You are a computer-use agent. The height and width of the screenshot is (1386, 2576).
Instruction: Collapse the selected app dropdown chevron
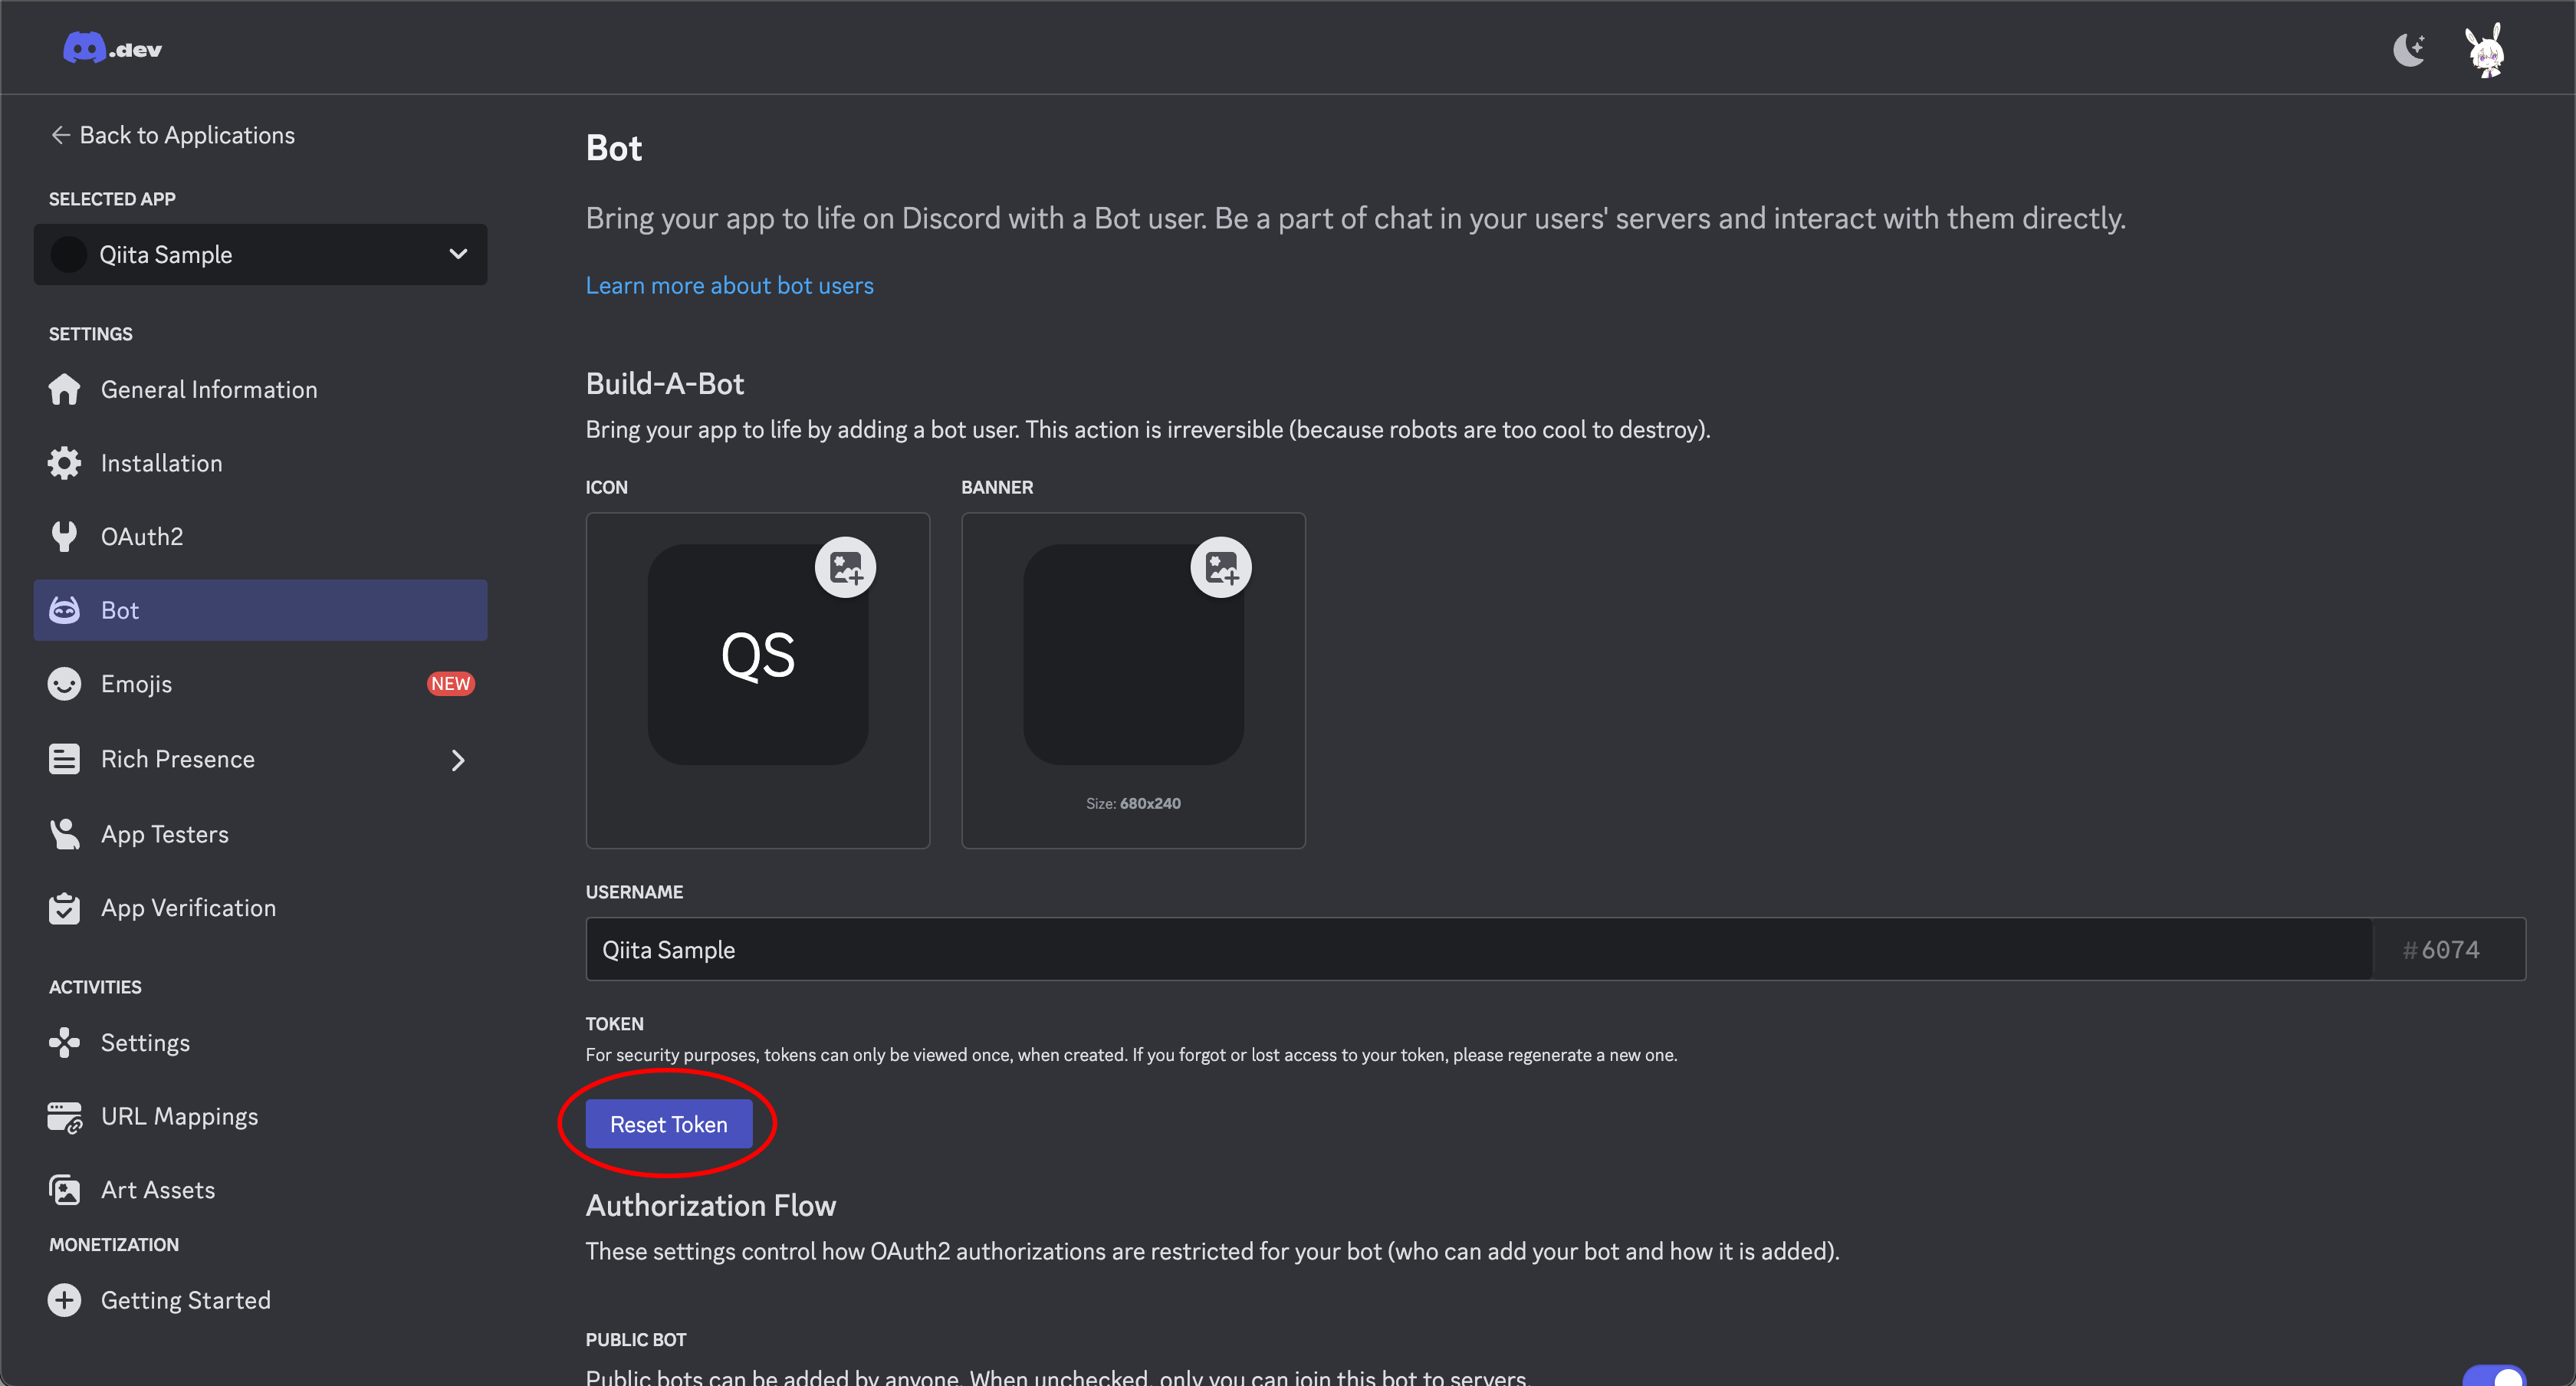coord(457,254)
